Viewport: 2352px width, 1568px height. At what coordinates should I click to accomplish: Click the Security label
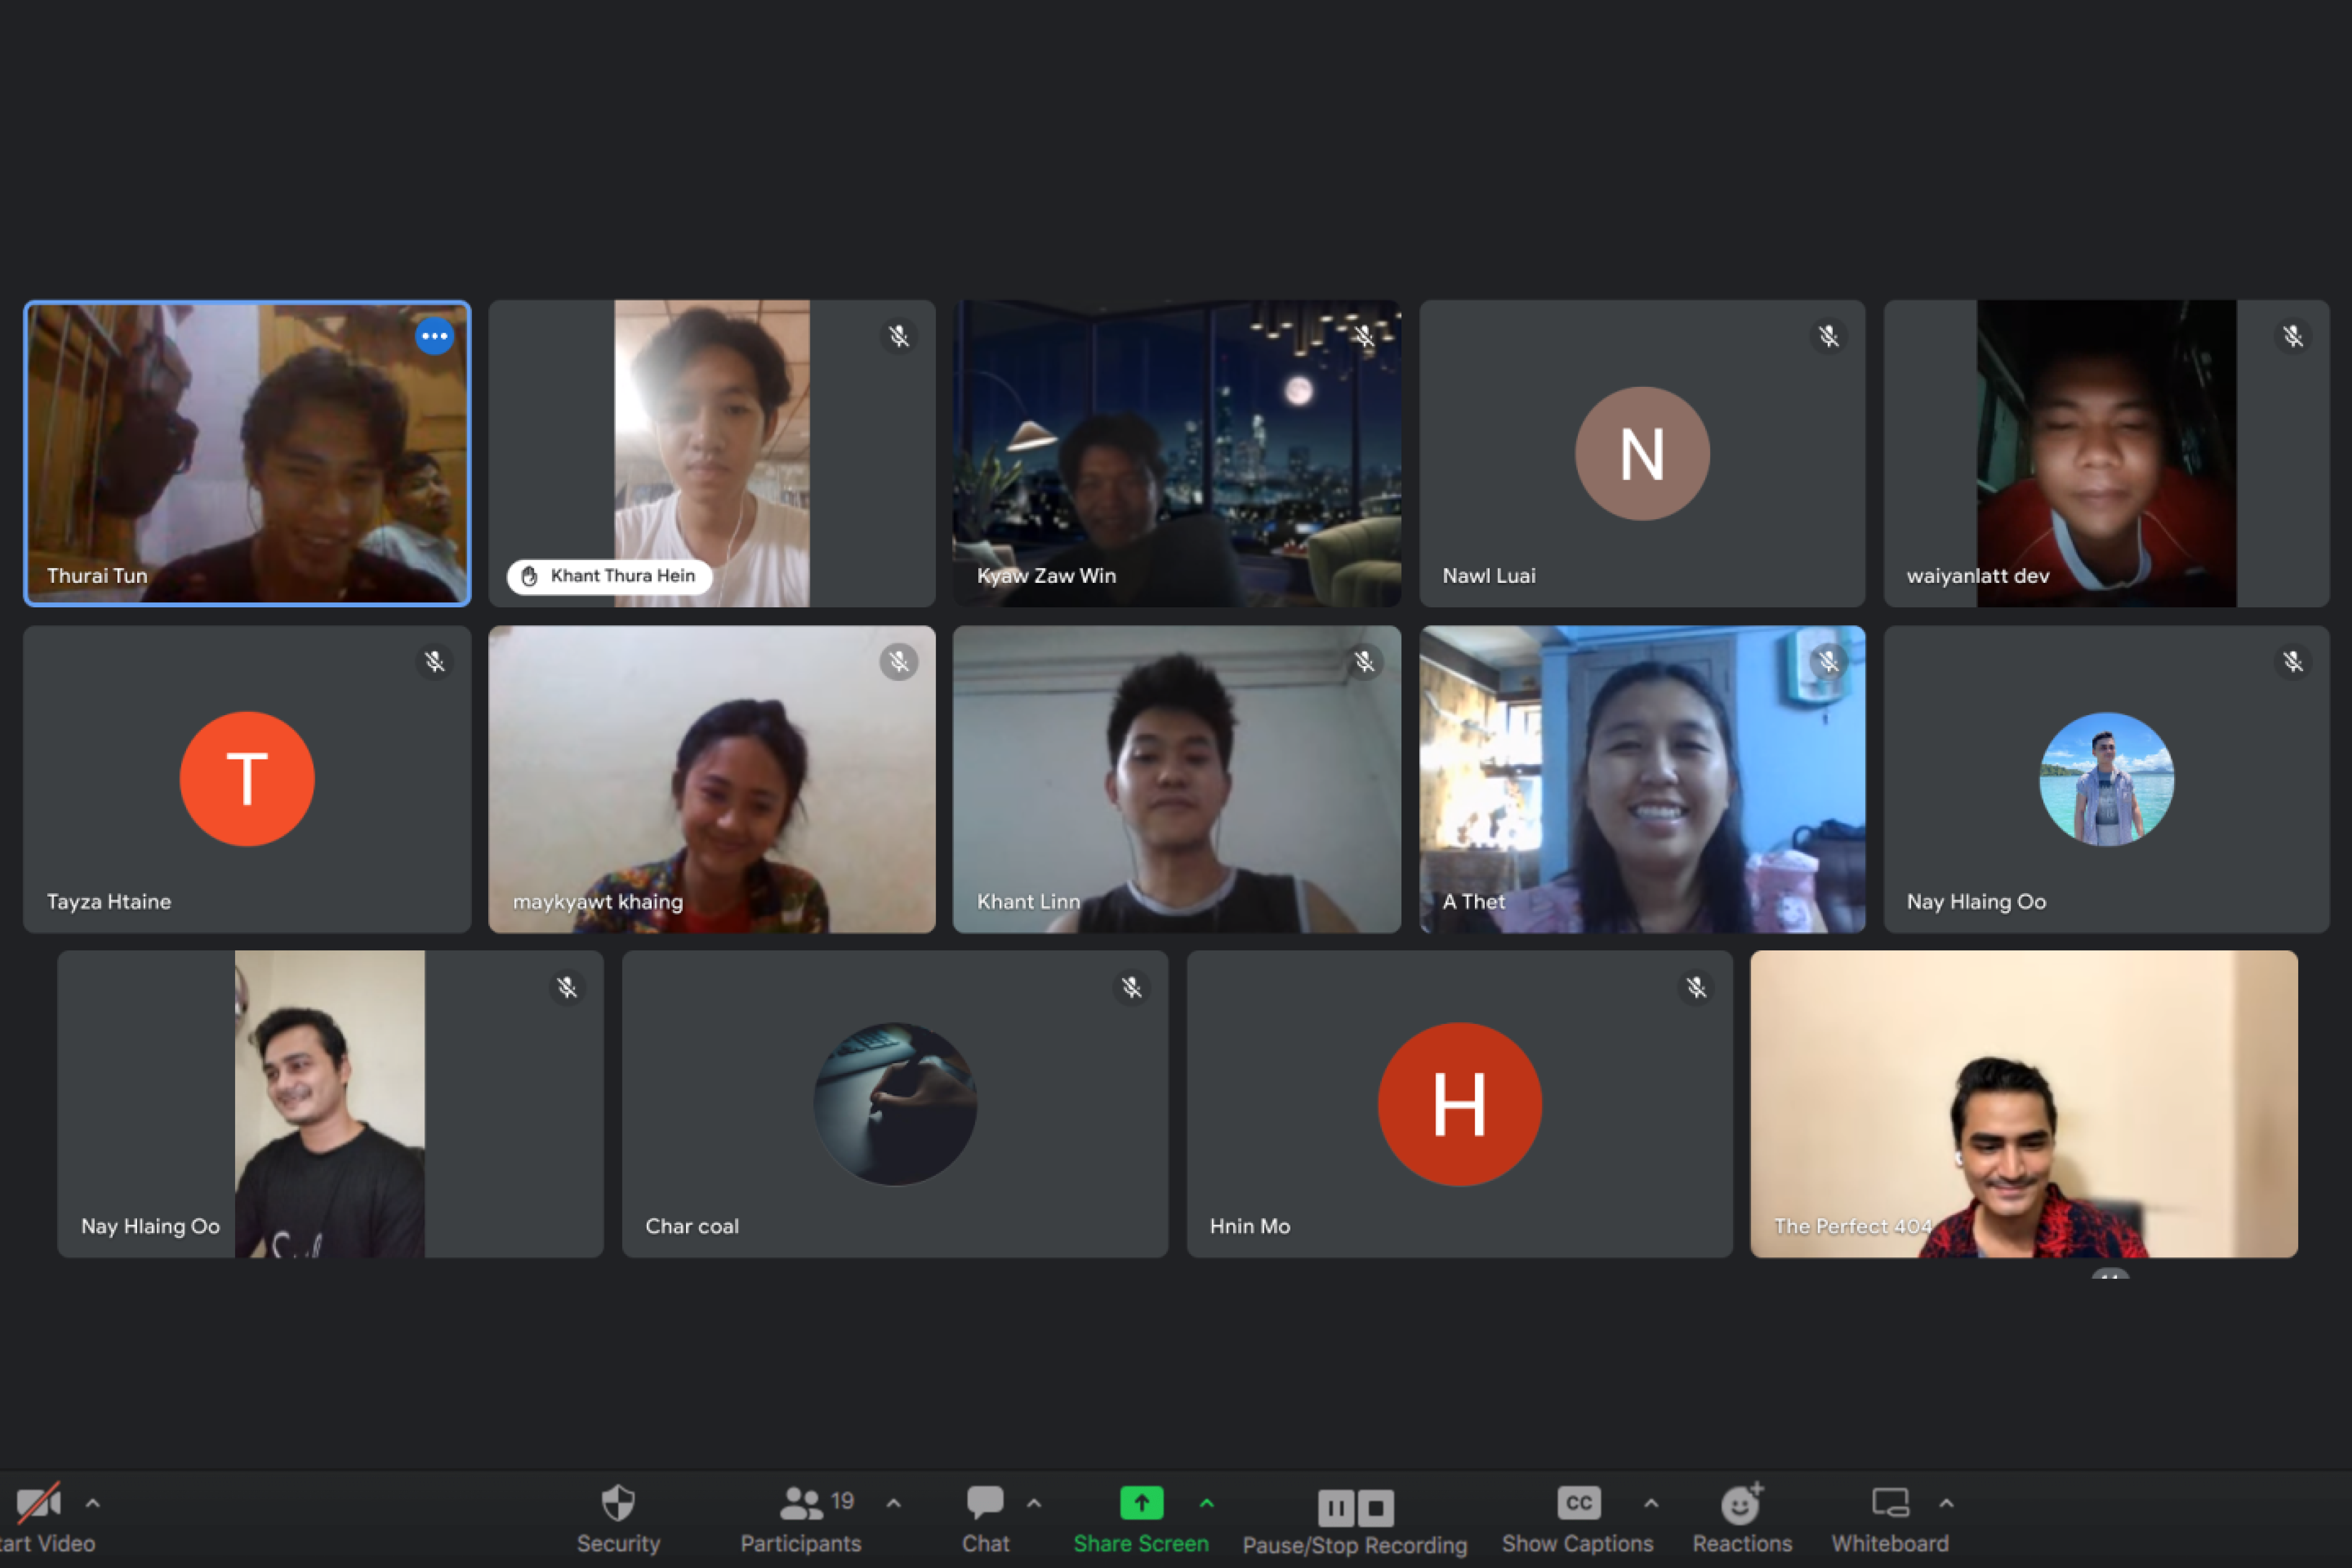[618, 1543]
